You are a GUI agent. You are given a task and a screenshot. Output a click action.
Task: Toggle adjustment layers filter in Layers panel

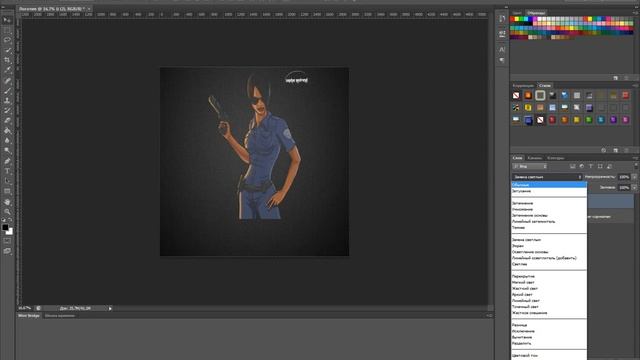(x=582, y=166)
